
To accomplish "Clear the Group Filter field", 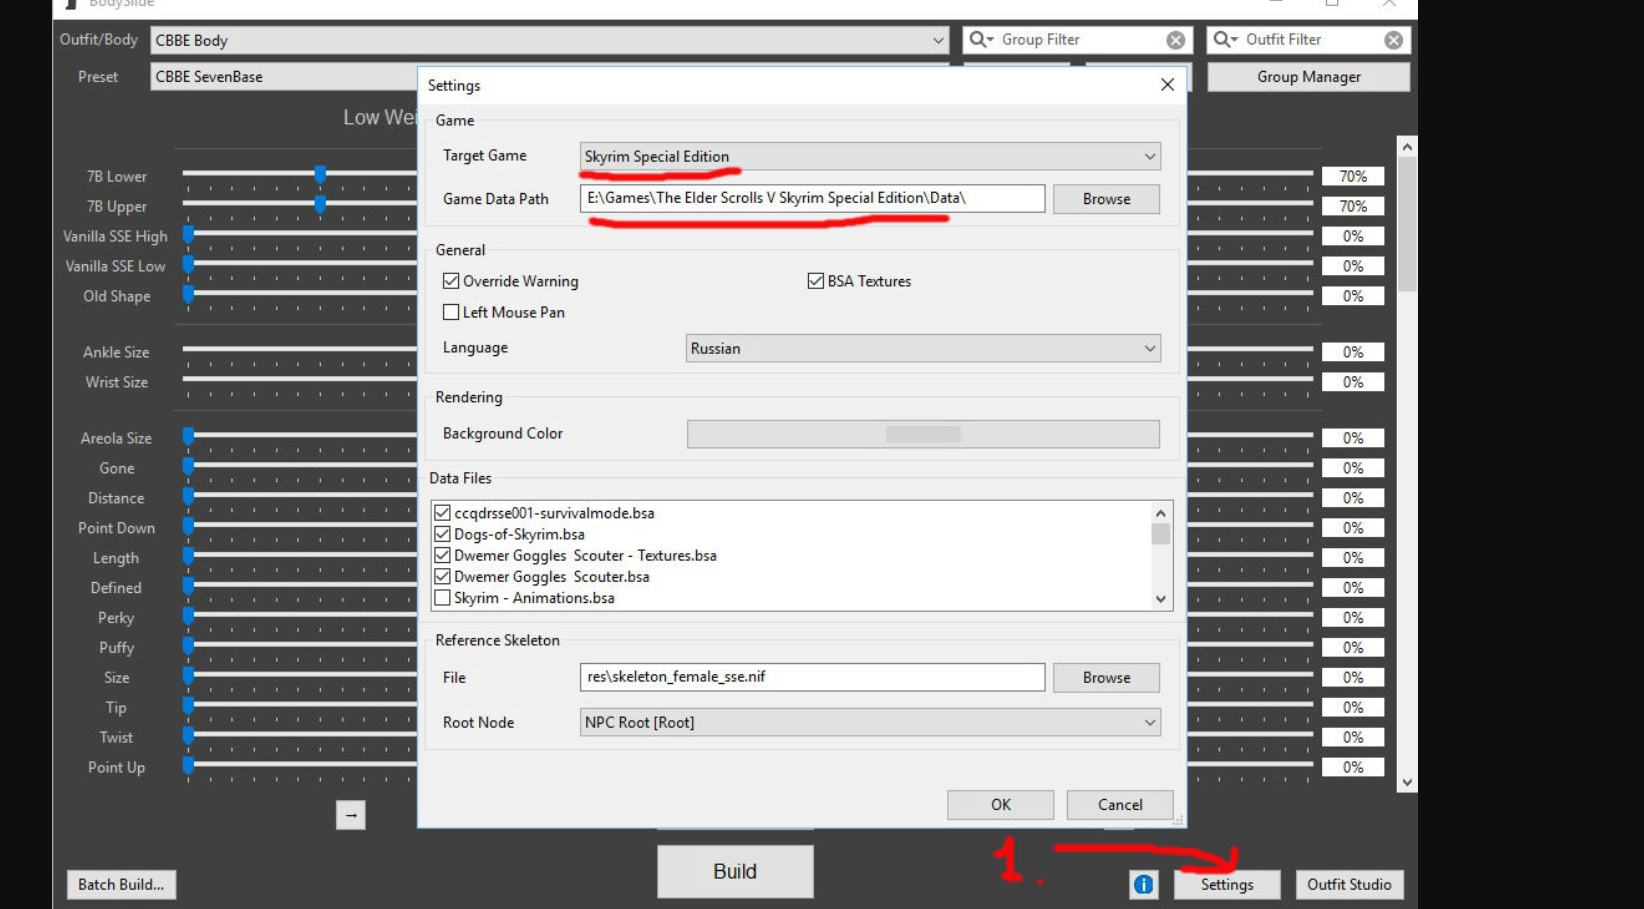I will coord(1175,40).
